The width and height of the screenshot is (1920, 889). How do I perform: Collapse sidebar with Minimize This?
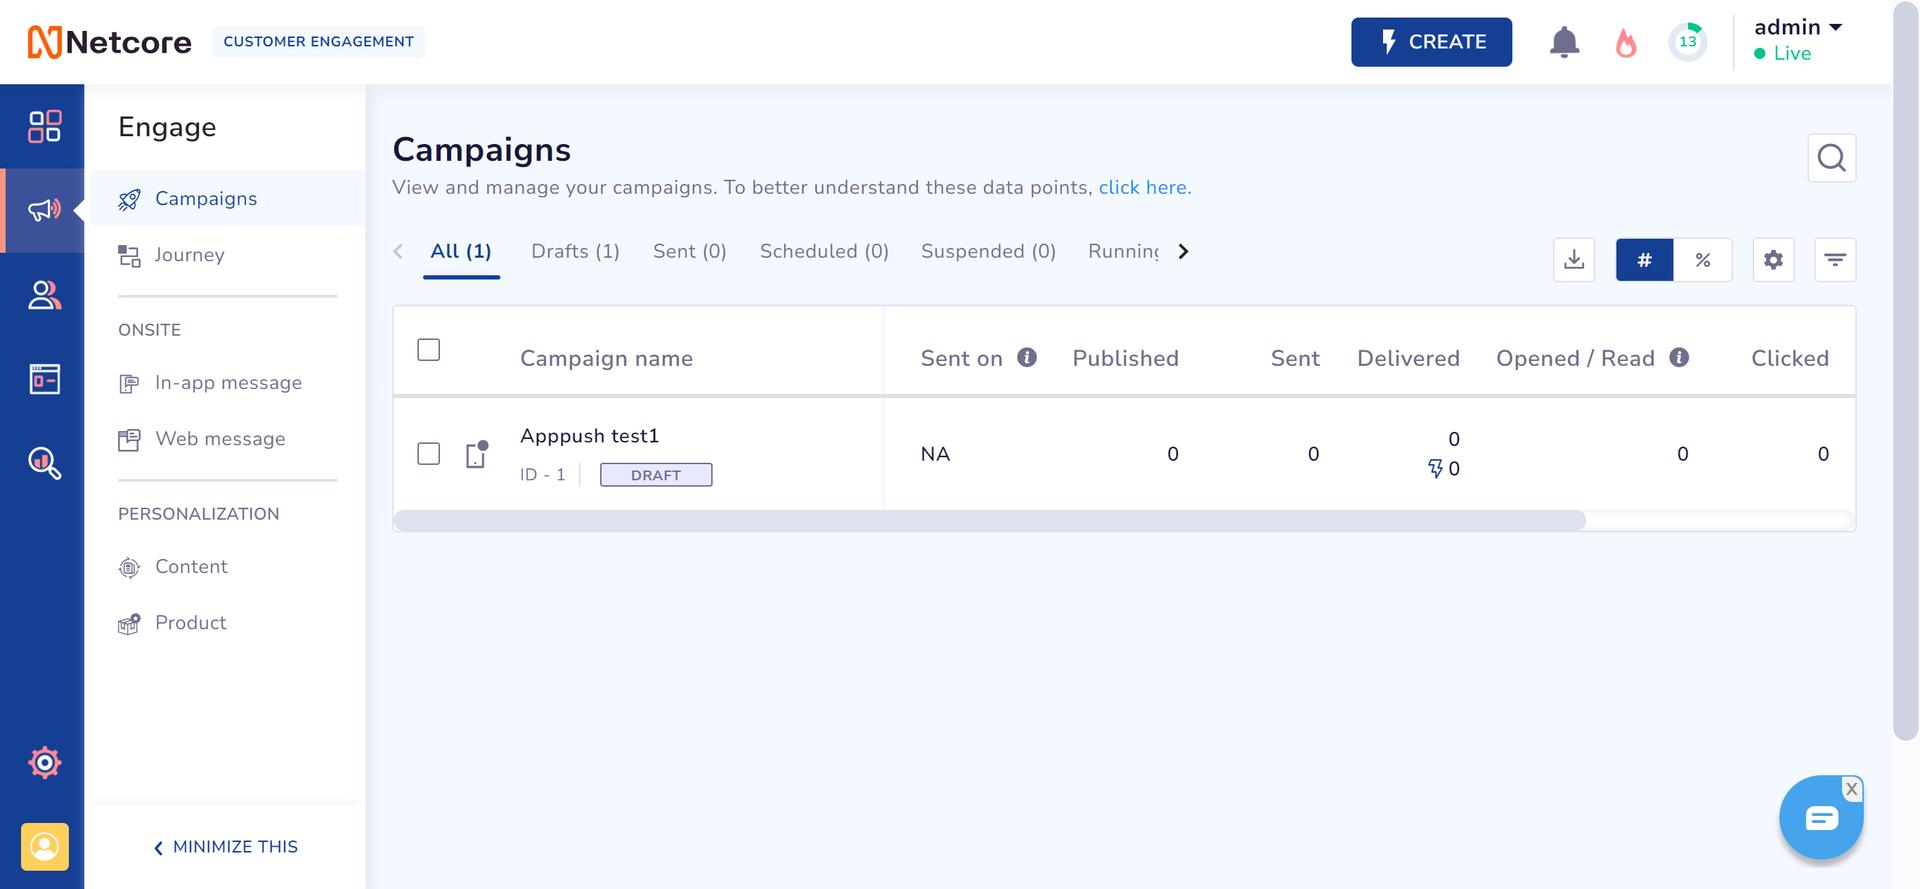pos(226,847)
